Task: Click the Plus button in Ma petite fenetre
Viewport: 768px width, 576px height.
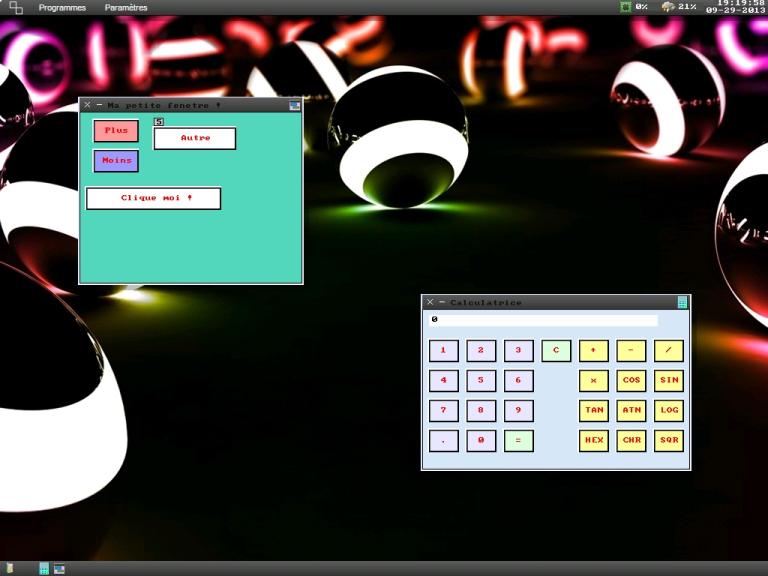Action: coord(116,131)
